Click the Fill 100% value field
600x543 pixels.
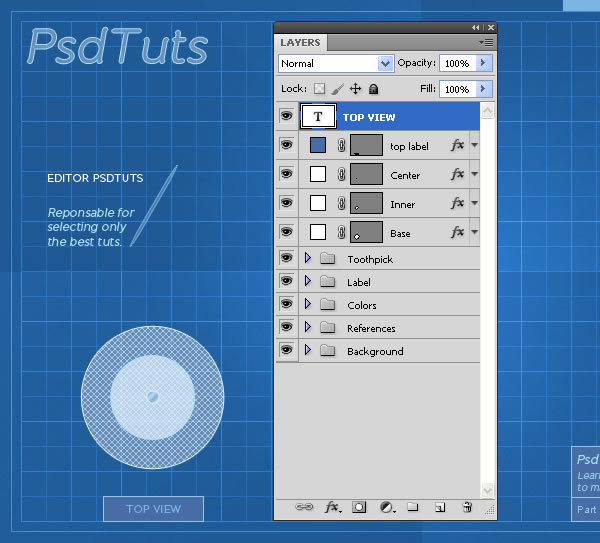458,89
